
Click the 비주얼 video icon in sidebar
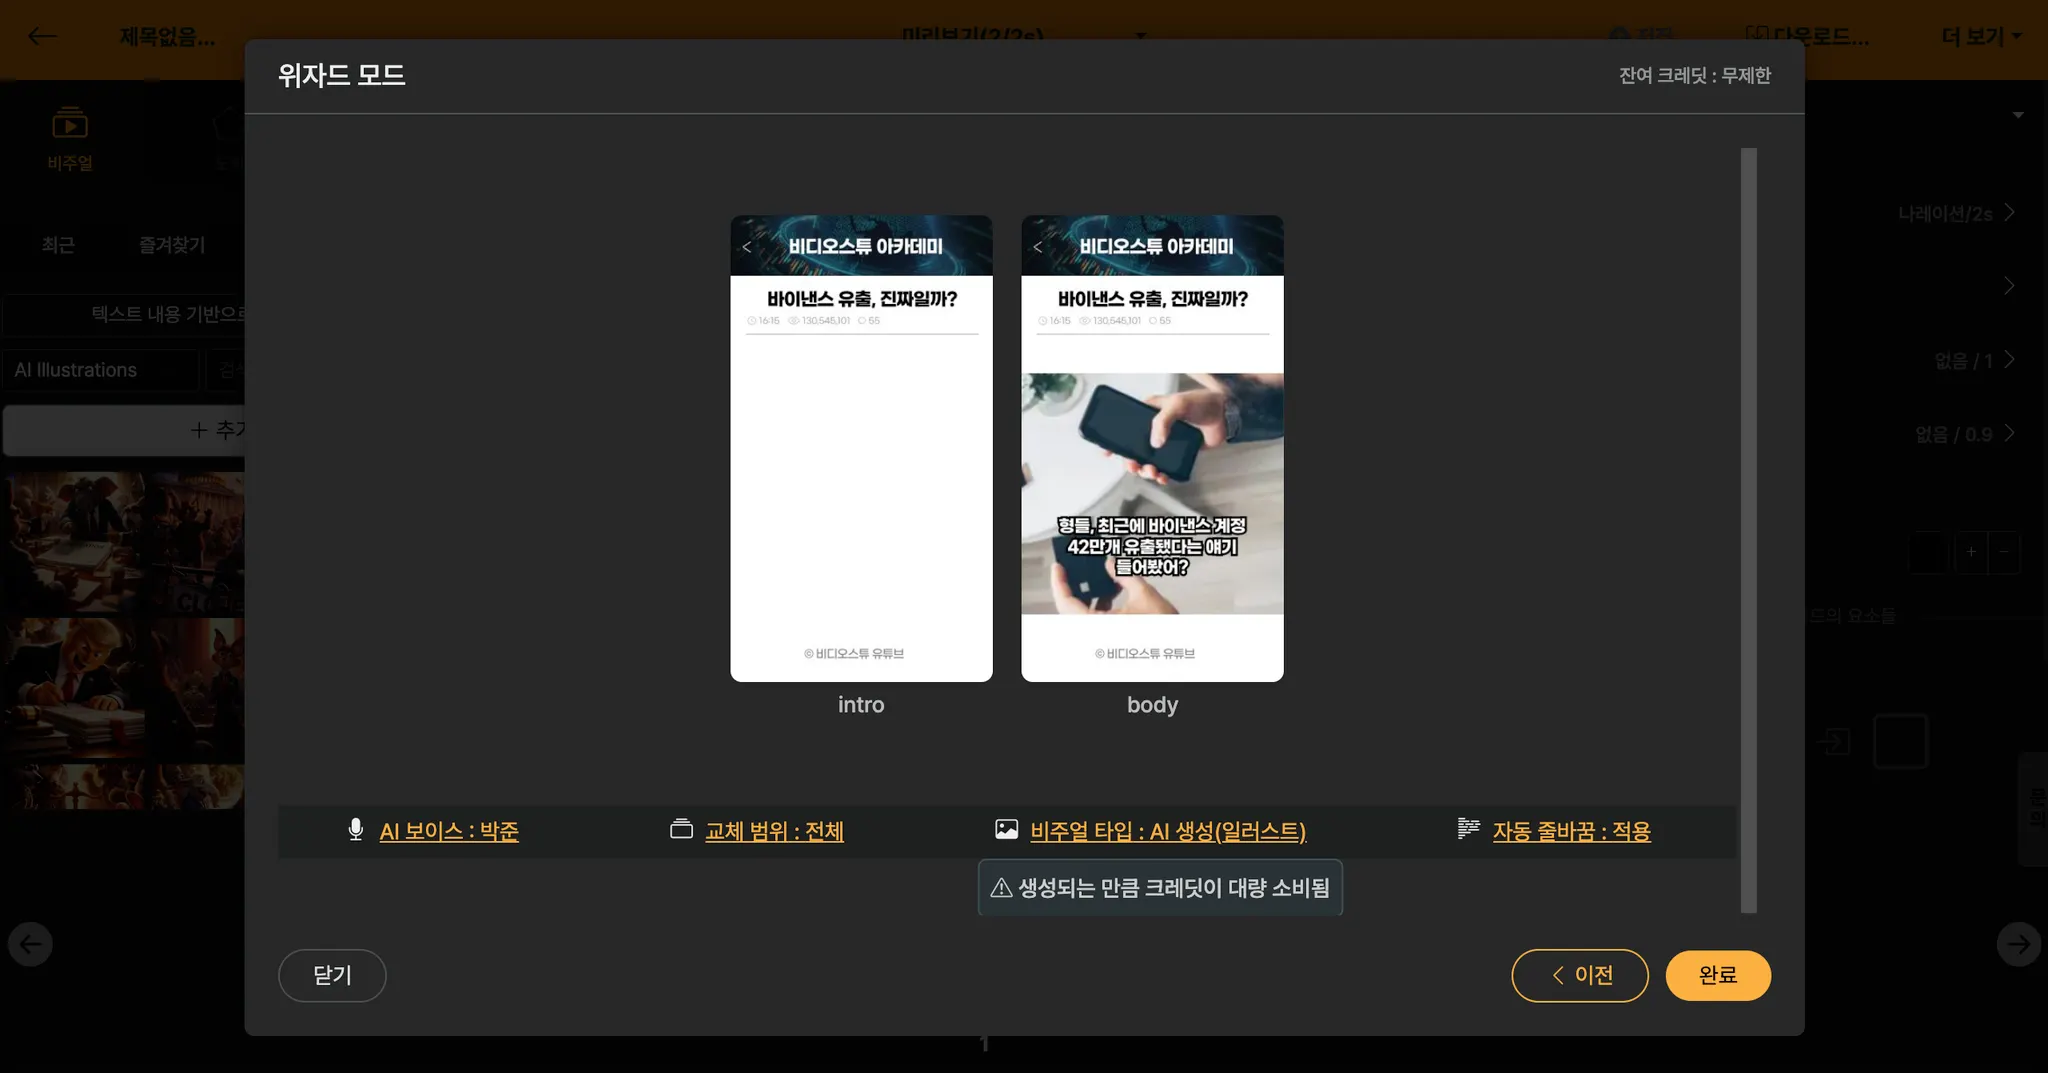[x=70, y=125]
